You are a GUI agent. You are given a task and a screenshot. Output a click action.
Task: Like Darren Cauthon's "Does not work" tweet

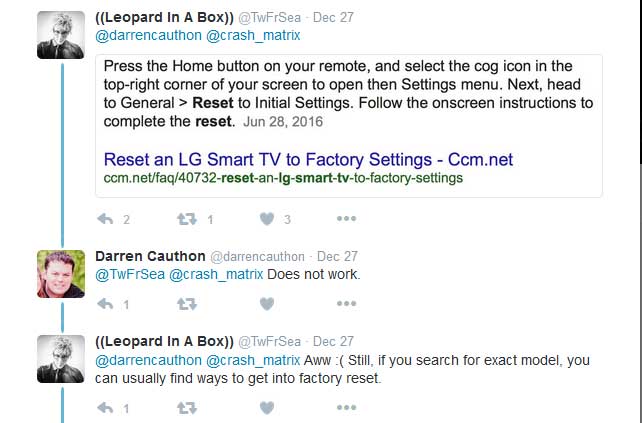tap(267, 304)
